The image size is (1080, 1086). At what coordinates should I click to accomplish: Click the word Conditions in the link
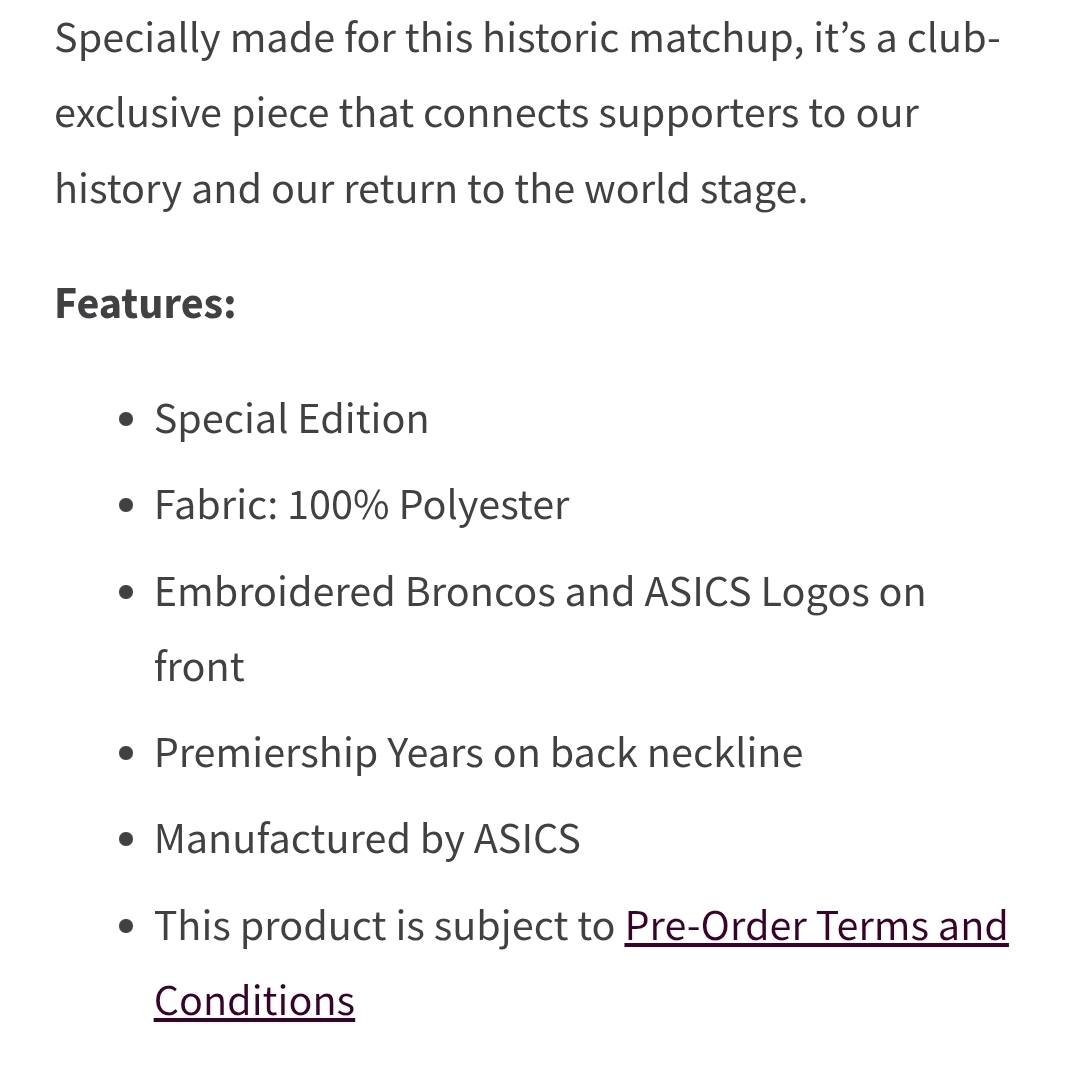click(254, 1002)
